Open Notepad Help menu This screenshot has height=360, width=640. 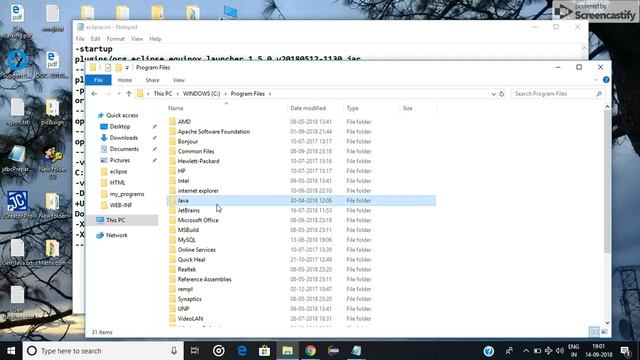(155, 39)
